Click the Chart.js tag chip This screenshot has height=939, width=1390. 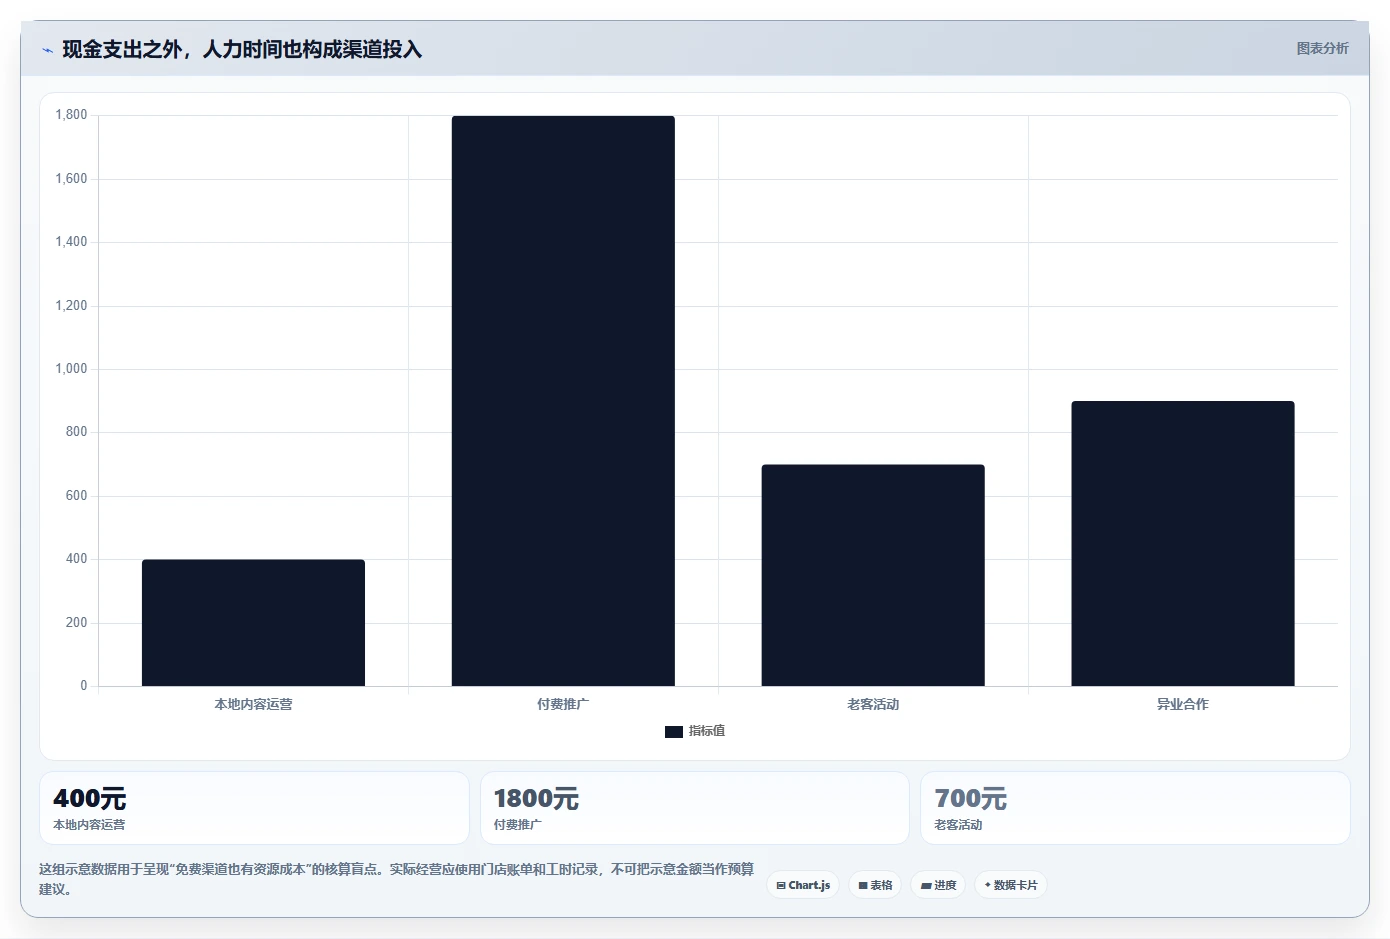(803, 885)
